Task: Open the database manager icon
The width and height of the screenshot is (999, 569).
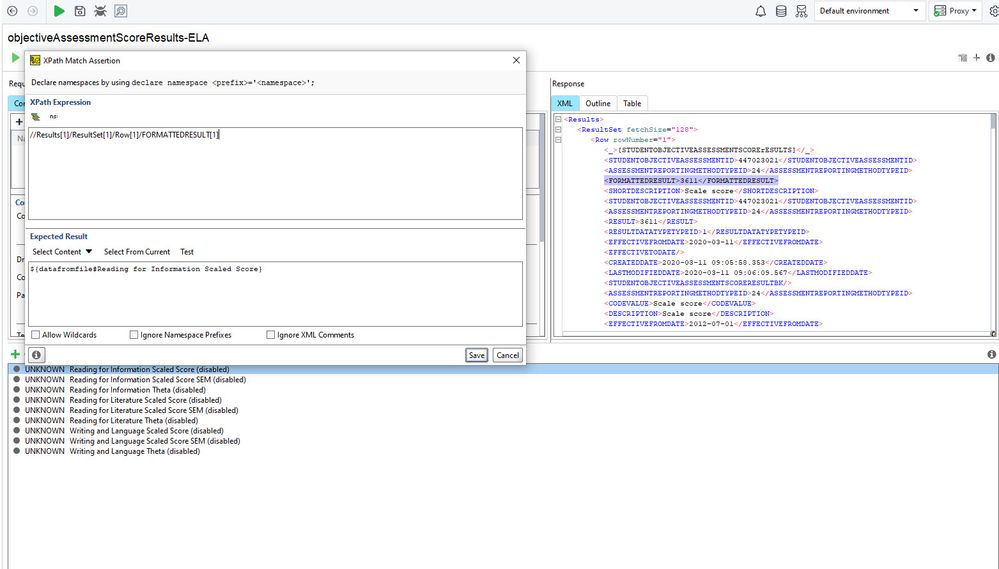Action: coord(781,11)
